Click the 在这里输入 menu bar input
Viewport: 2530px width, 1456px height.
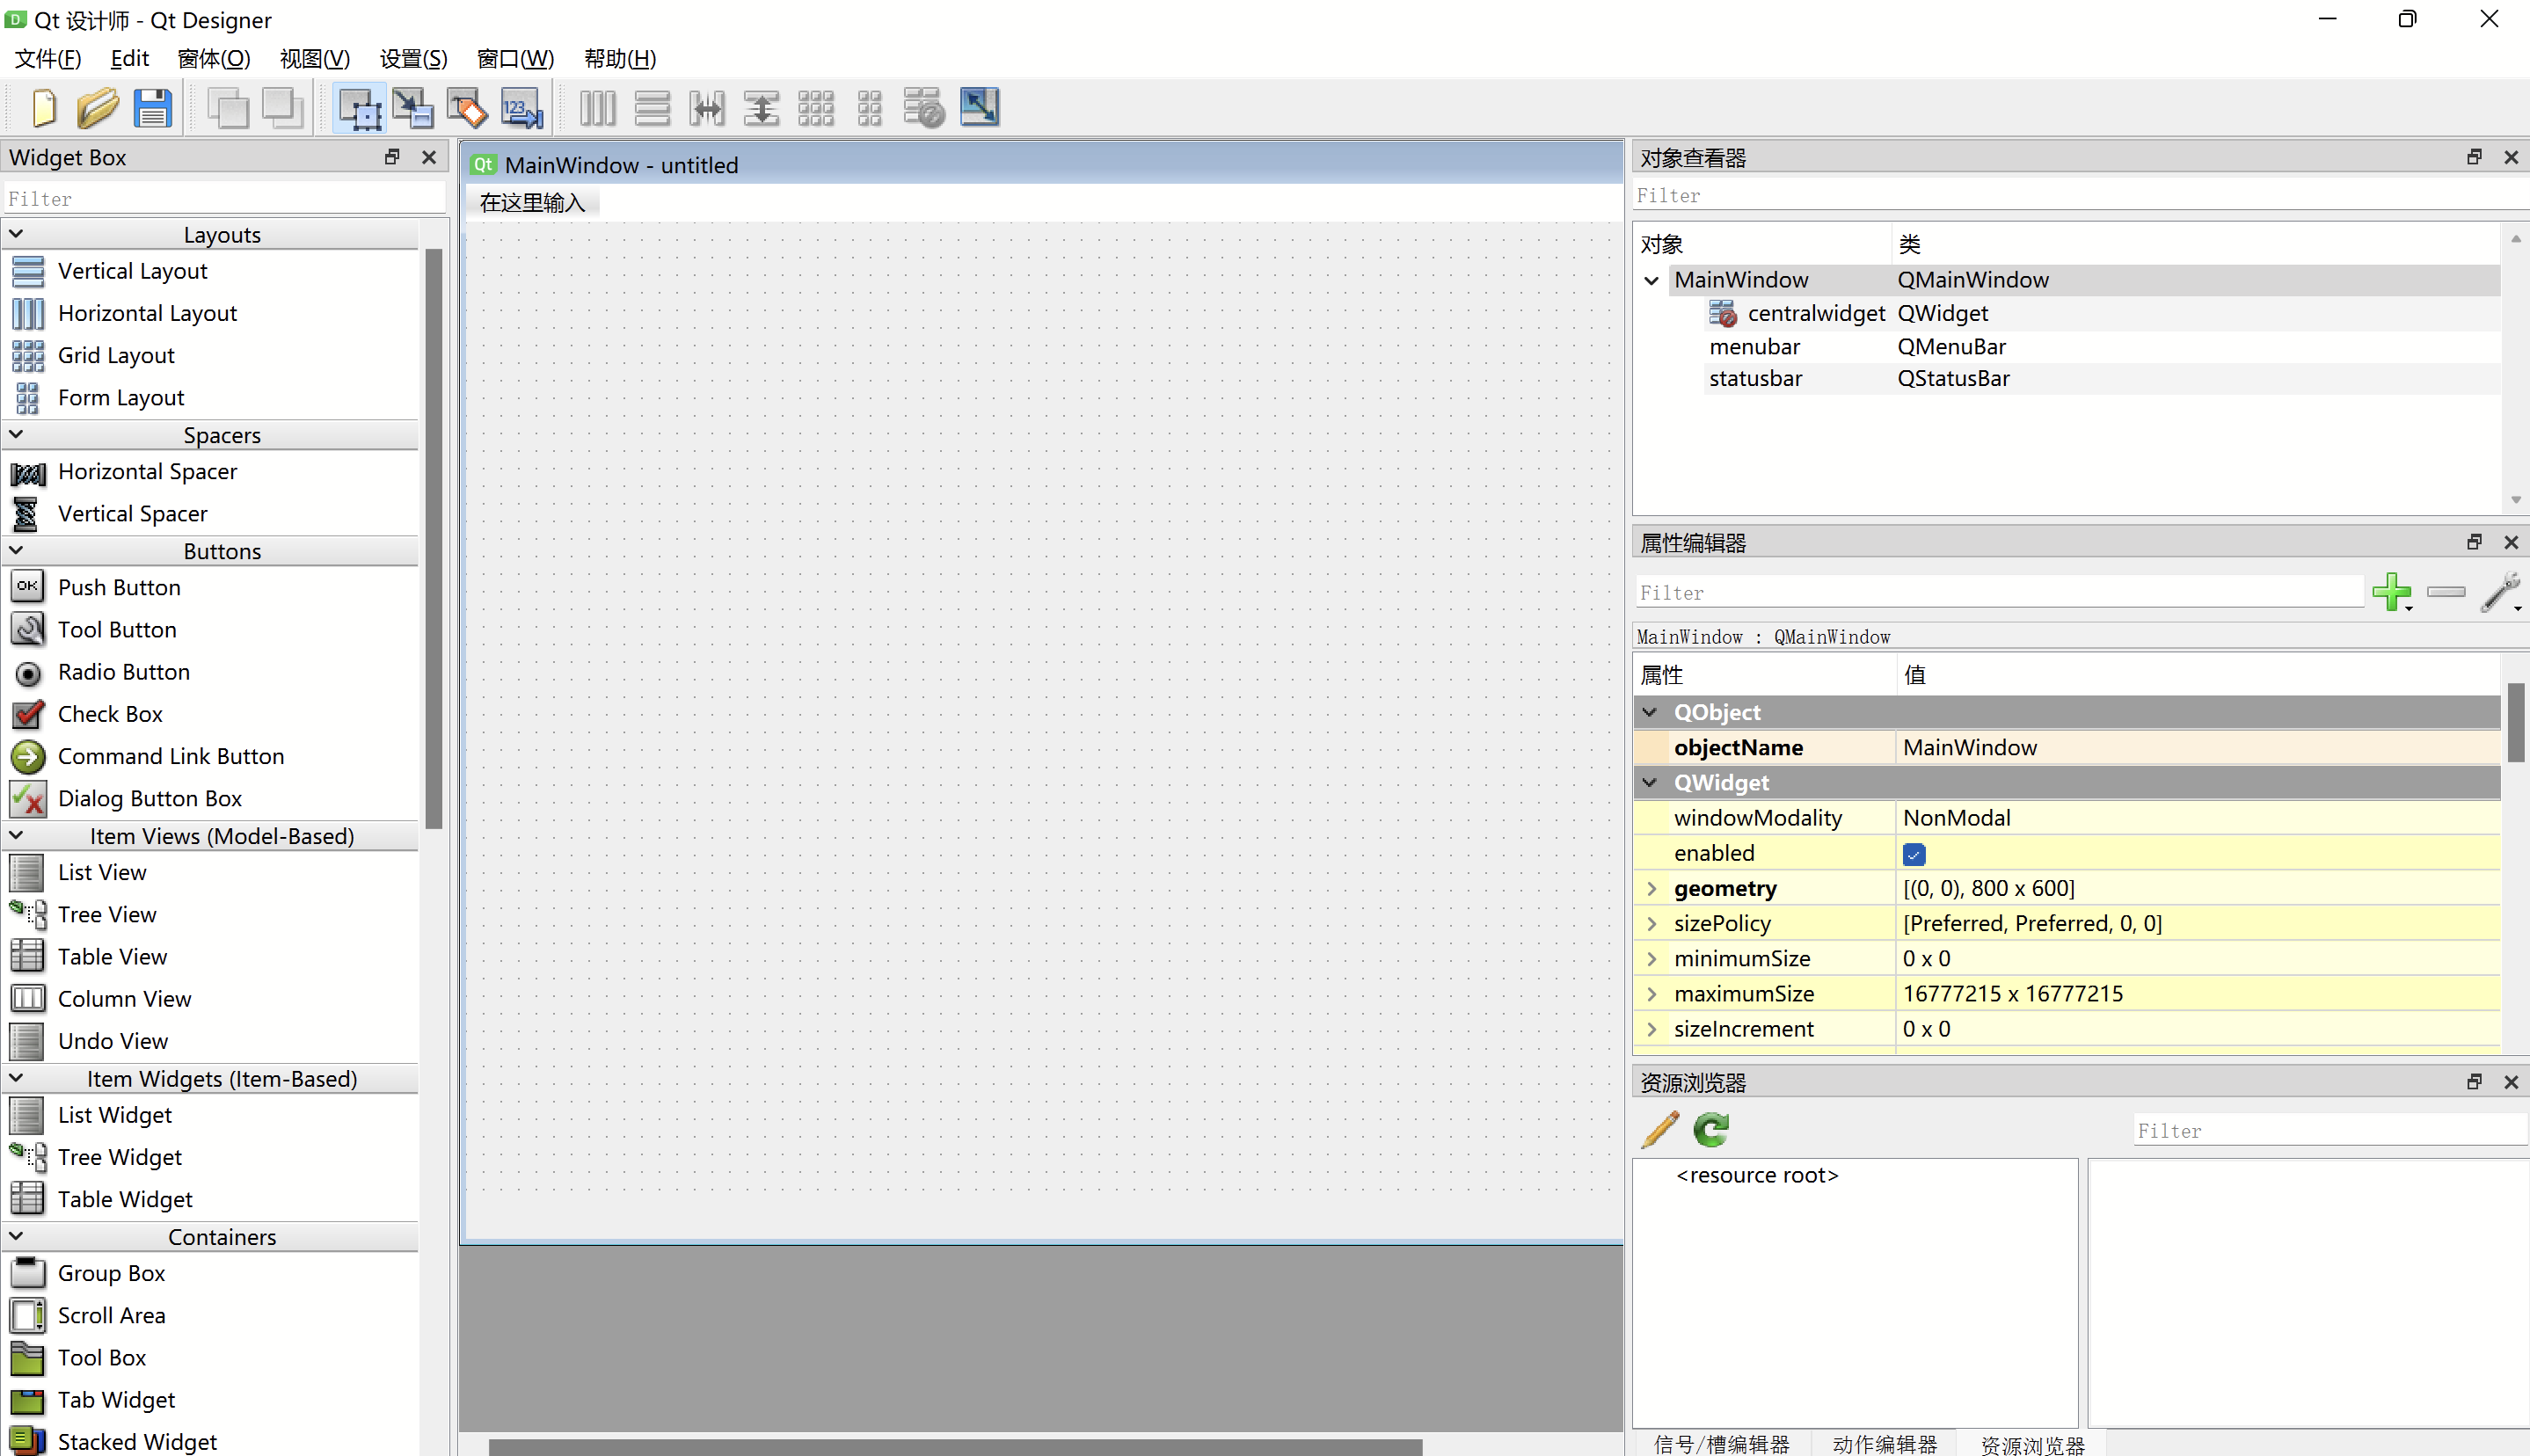[534, 201]
